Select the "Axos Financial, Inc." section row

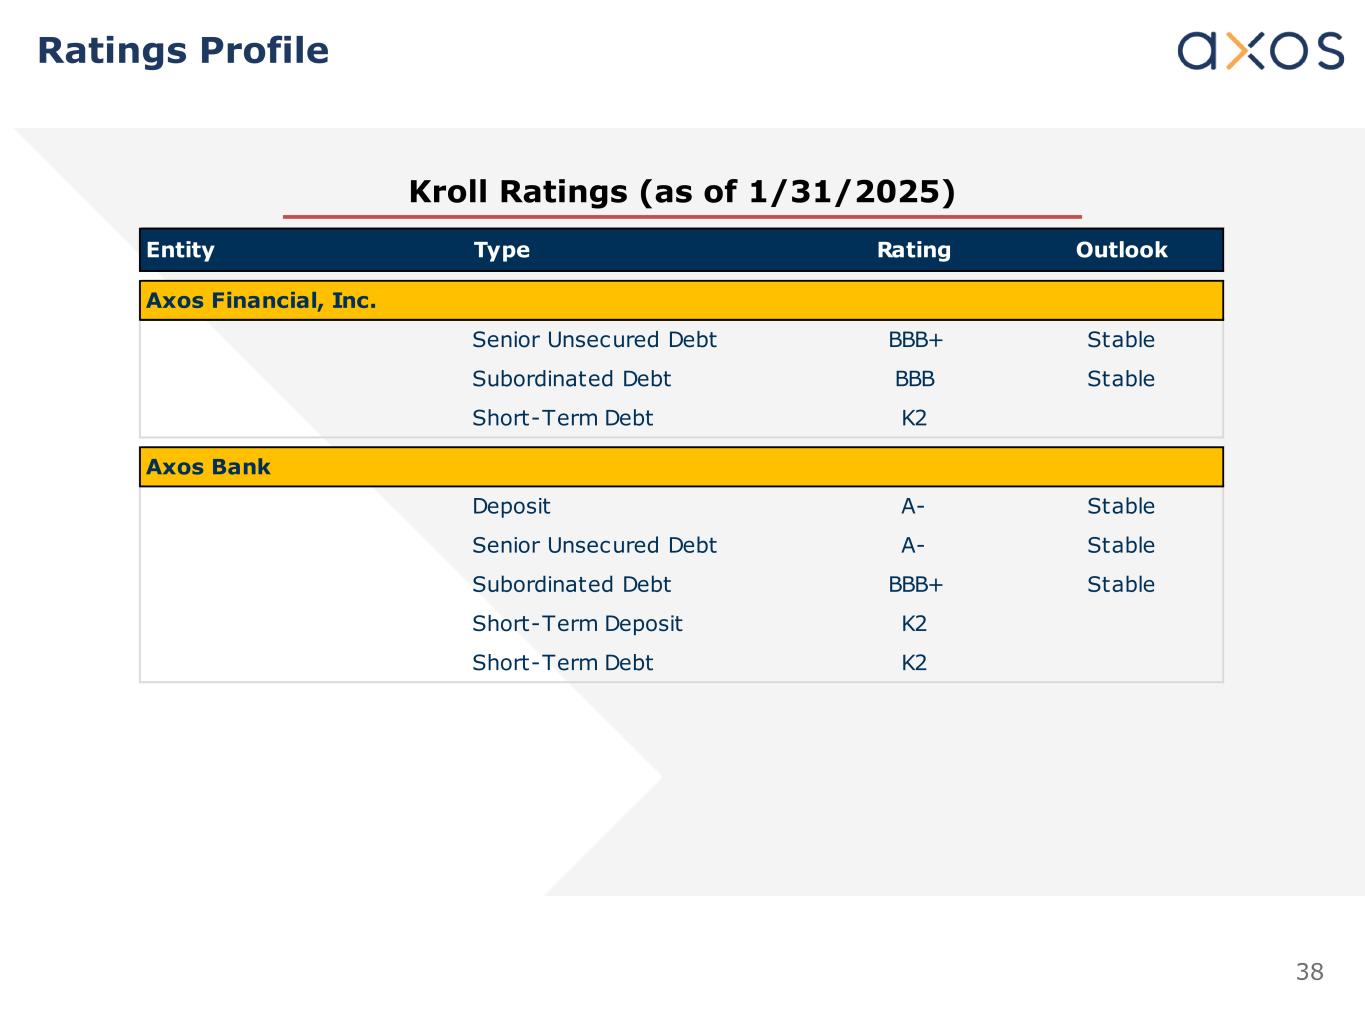click(x=681, y=301)
